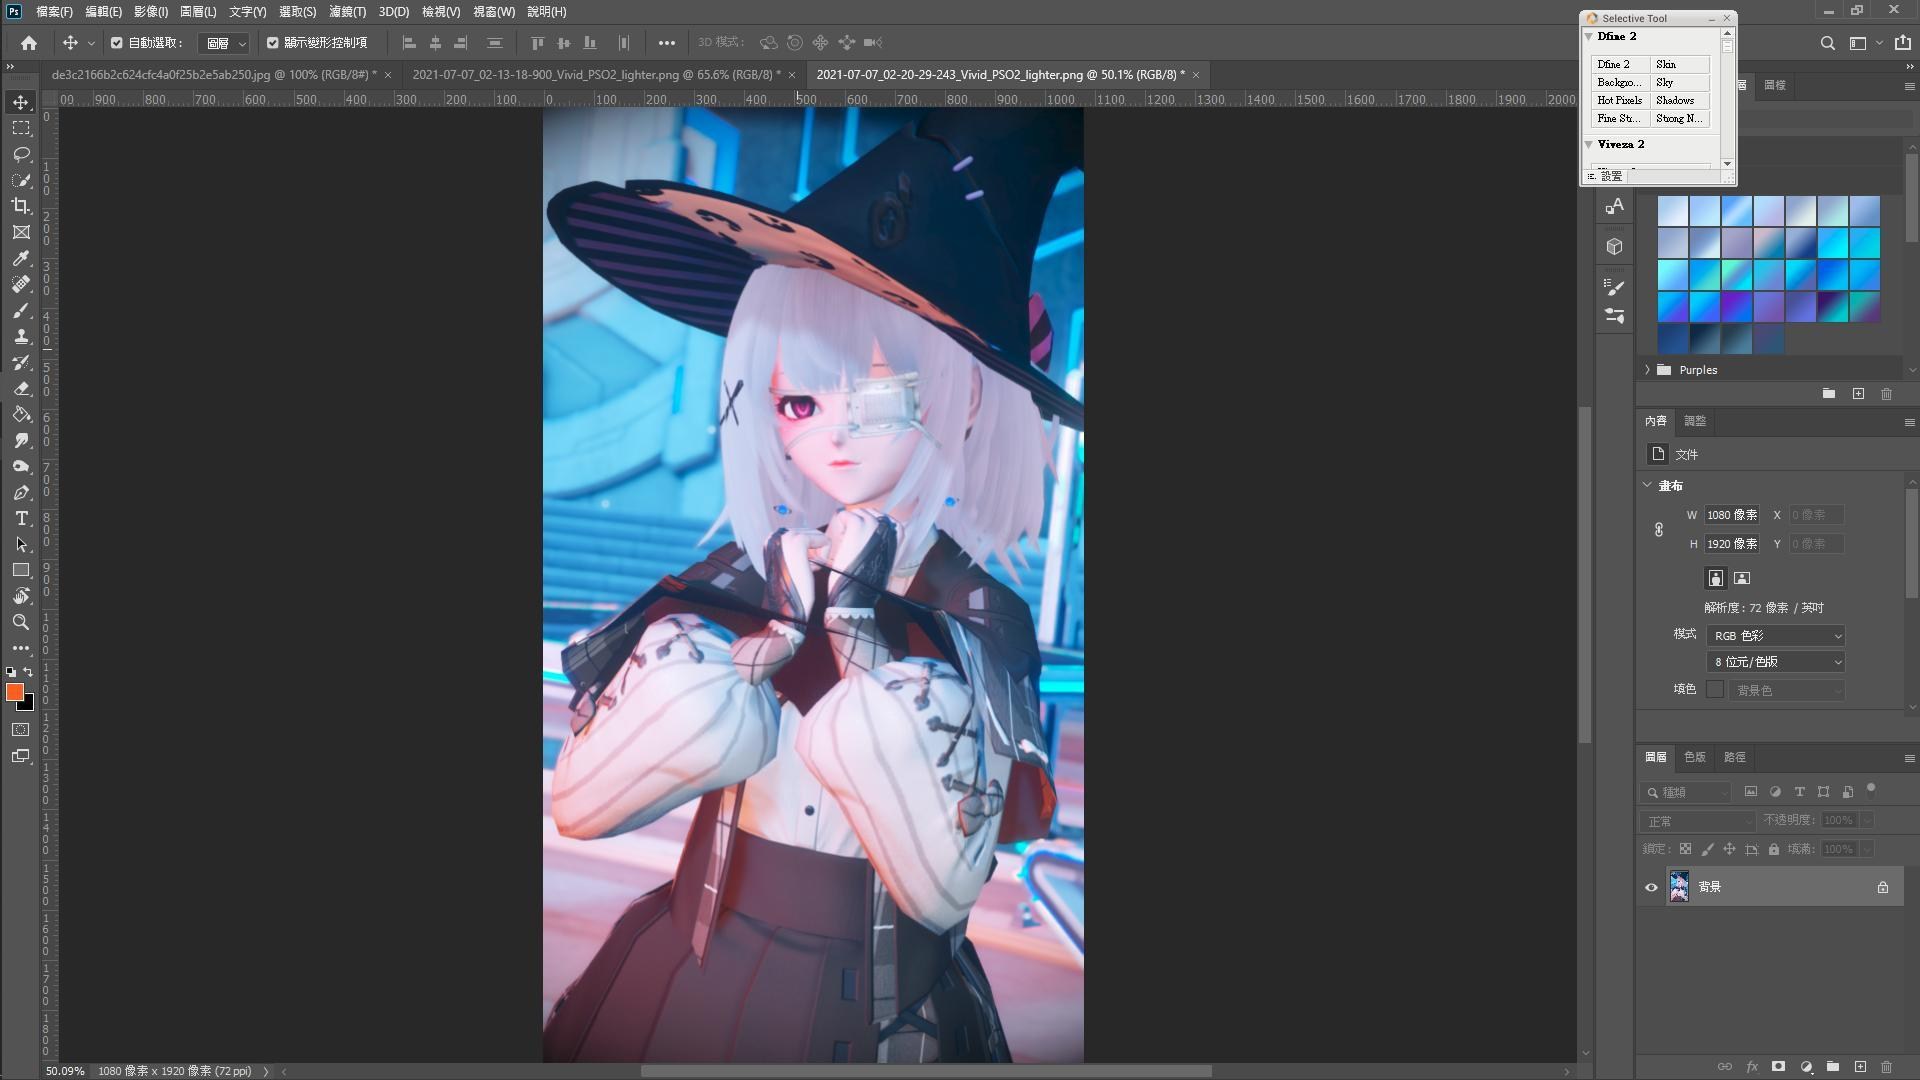Add a layer mask from Layers footer
1920x1080 pixels.
click(1778, 1067)
